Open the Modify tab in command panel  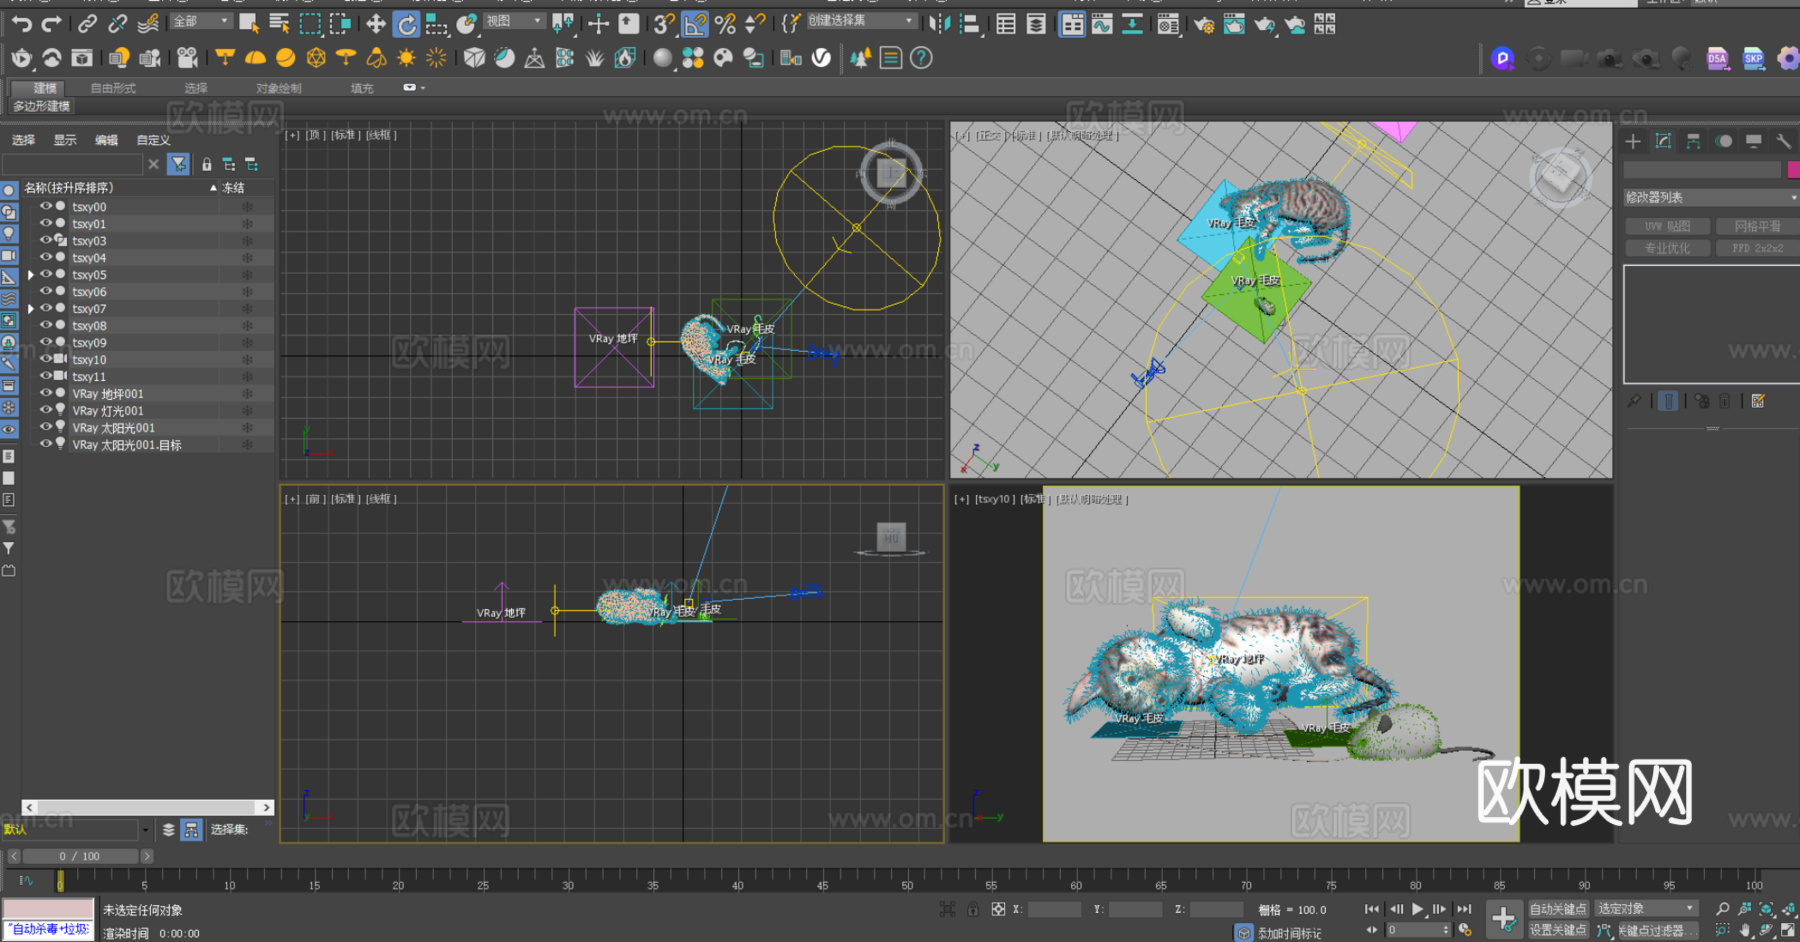click(1663, 141)
